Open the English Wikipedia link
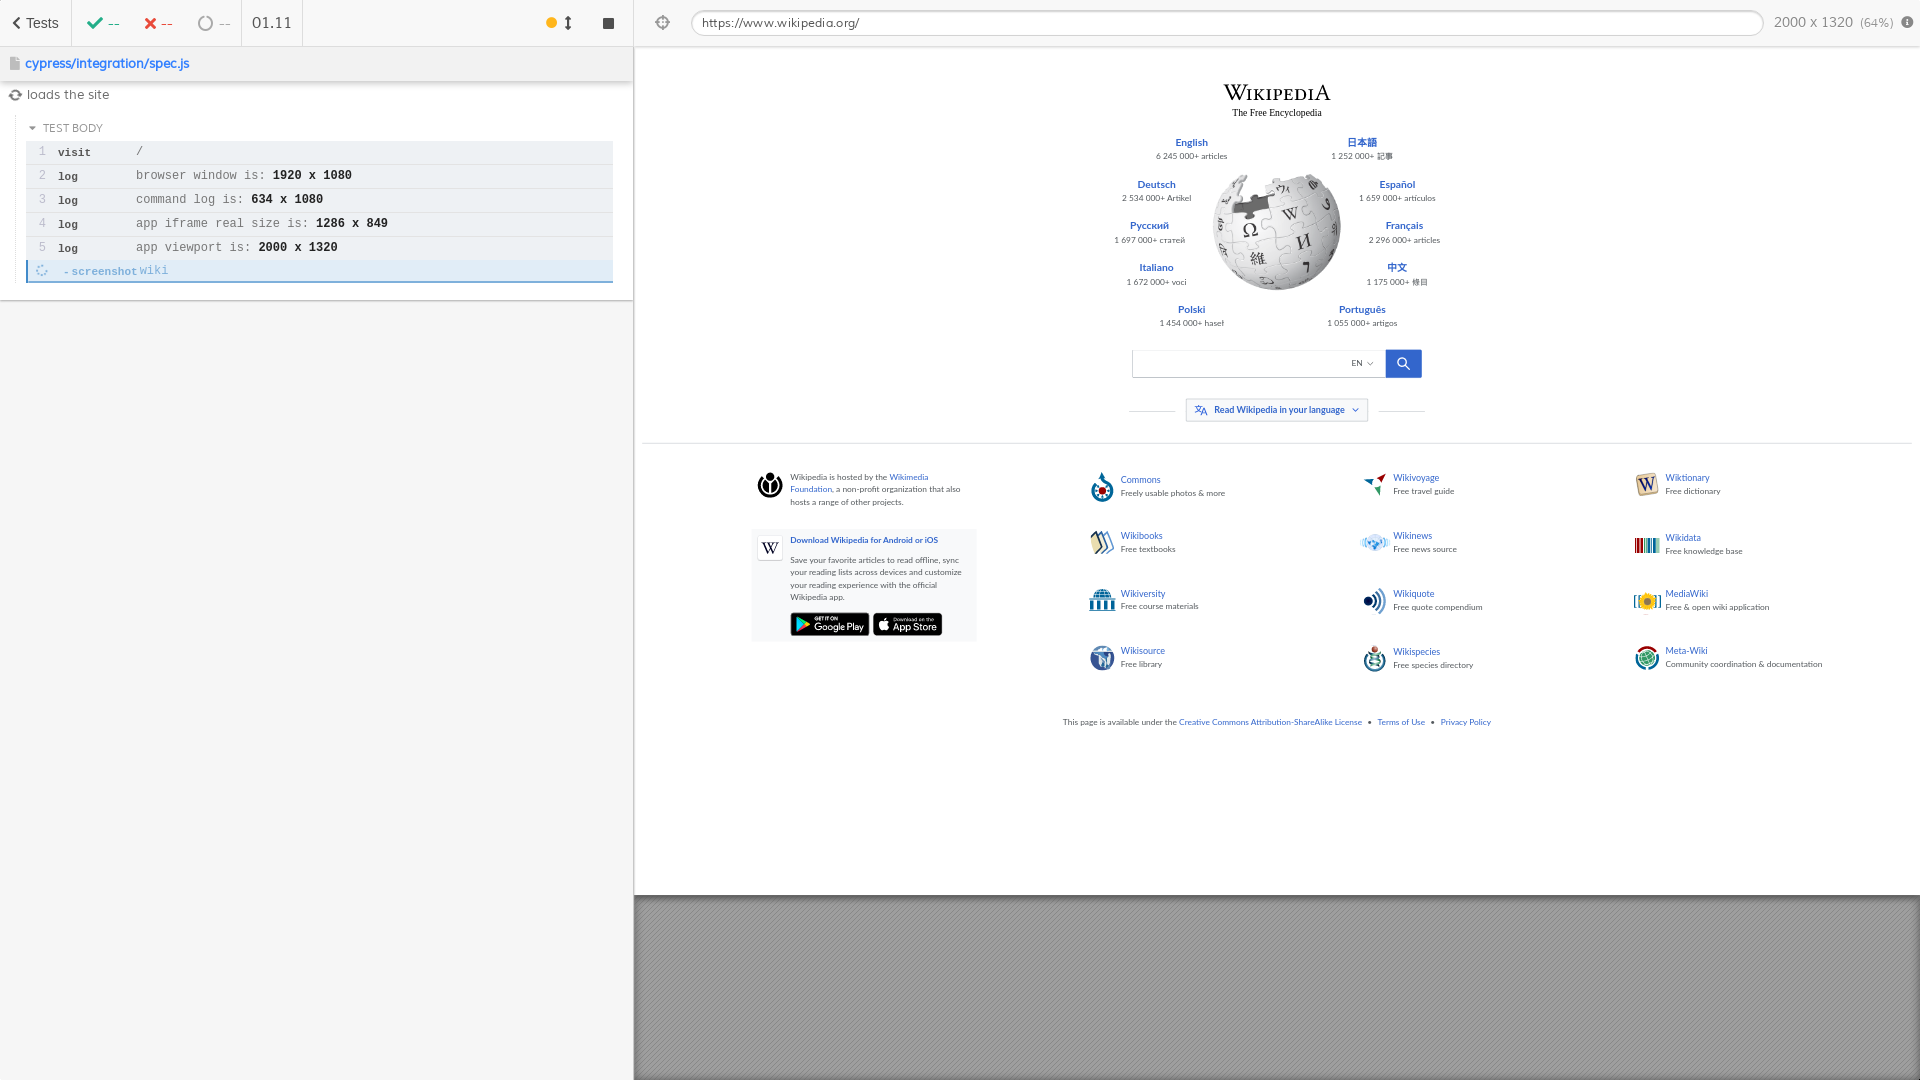 pyautogui.click(x=1191, y=143)
